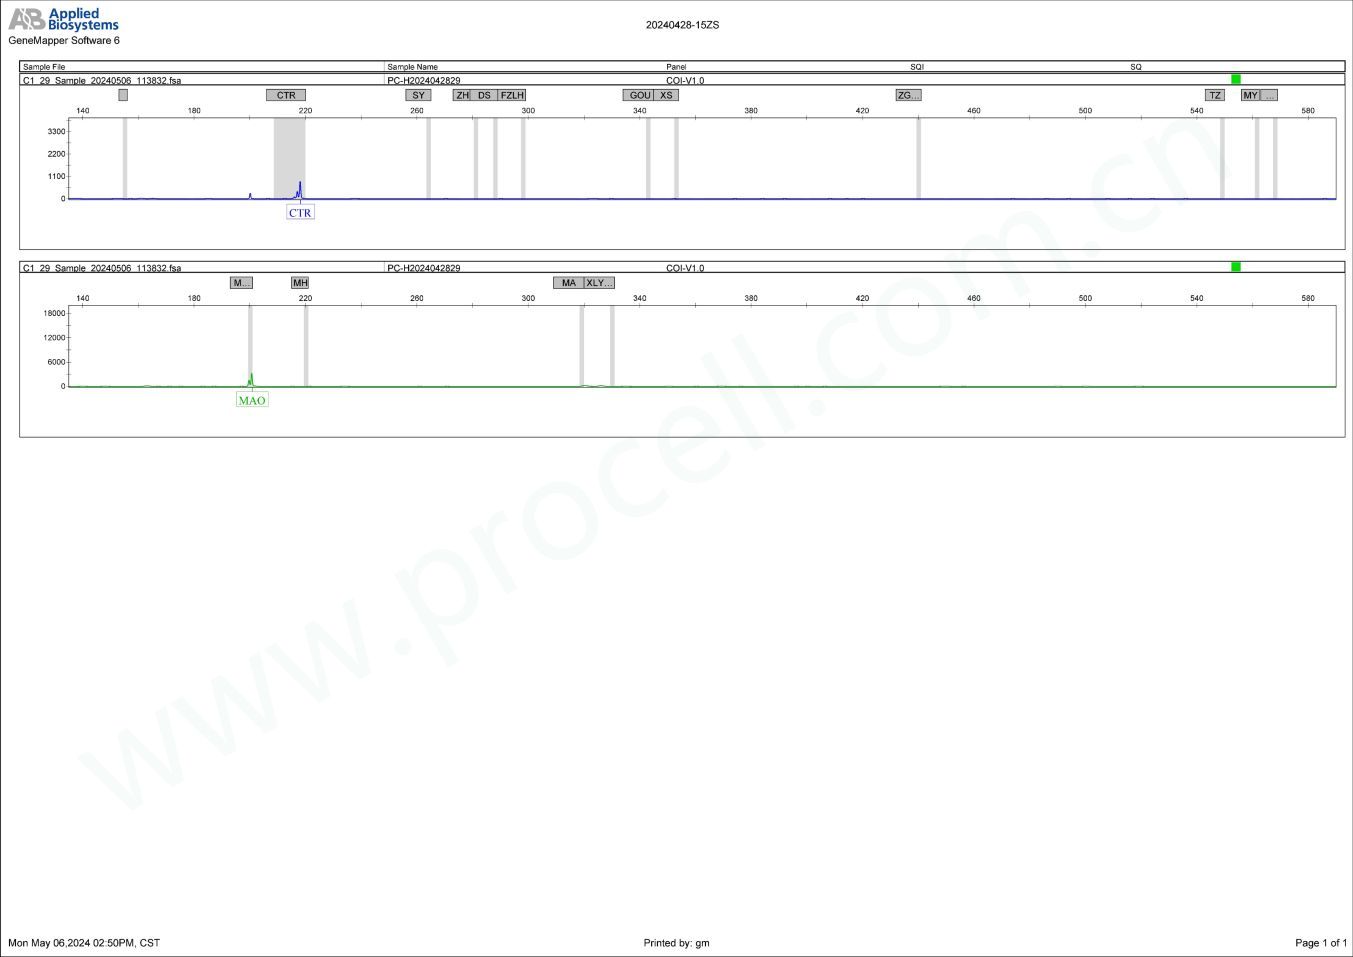Screen dimensions: 1353x957
Task: Click the blue CTR allele call box
Action: [300, 213]
